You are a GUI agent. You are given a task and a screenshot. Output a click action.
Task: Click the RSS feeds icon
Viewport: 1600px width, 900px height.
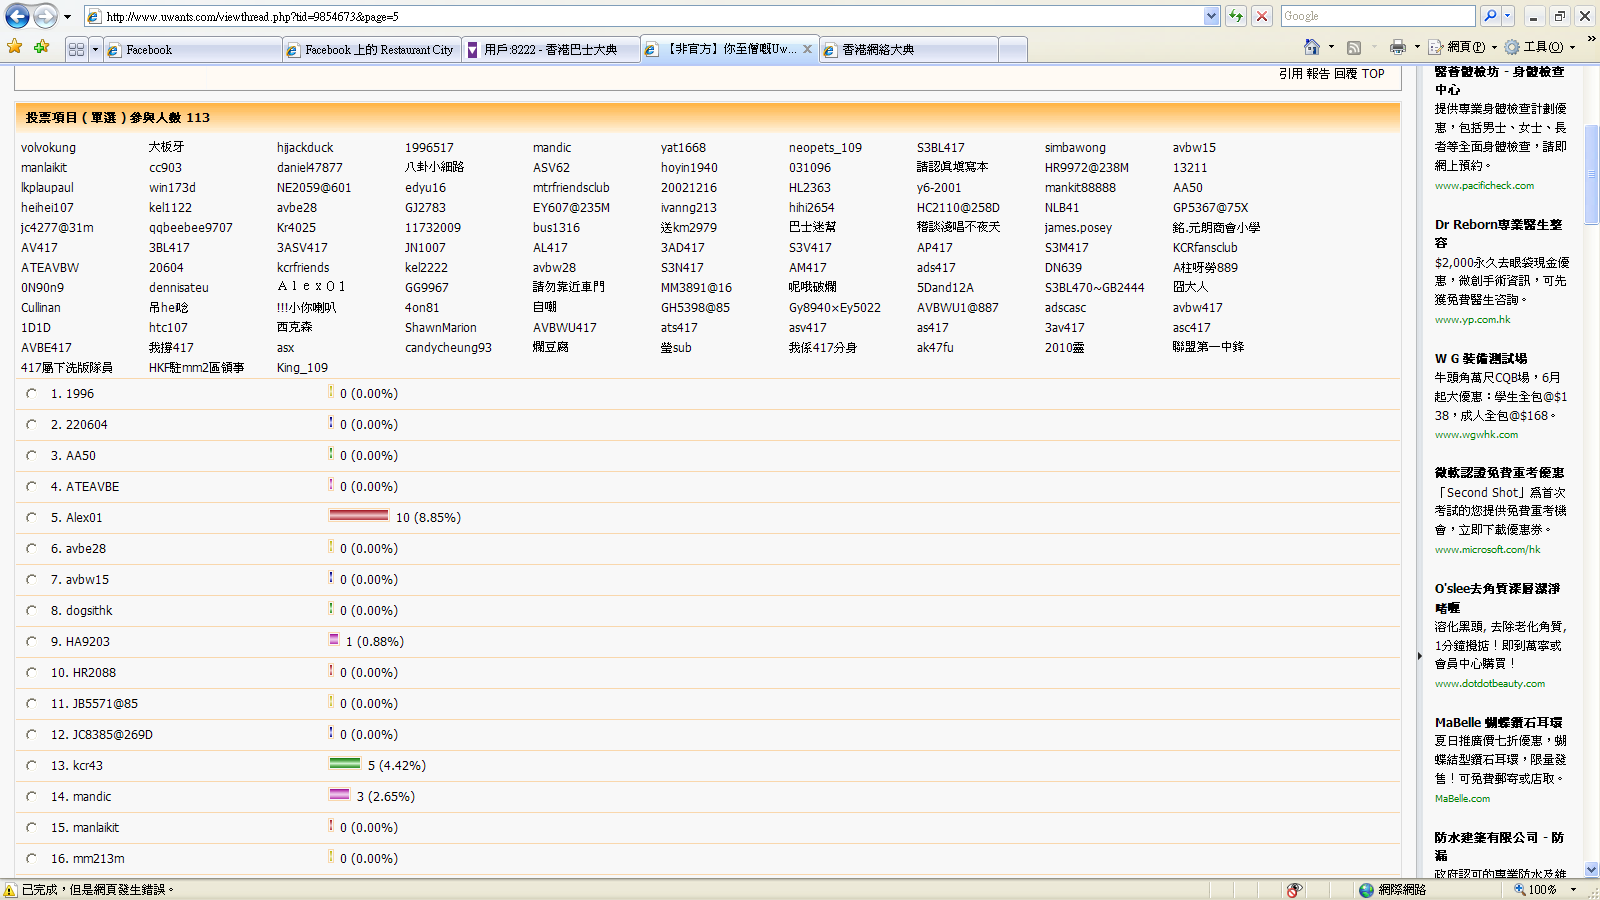click(x=1354, y=47)
